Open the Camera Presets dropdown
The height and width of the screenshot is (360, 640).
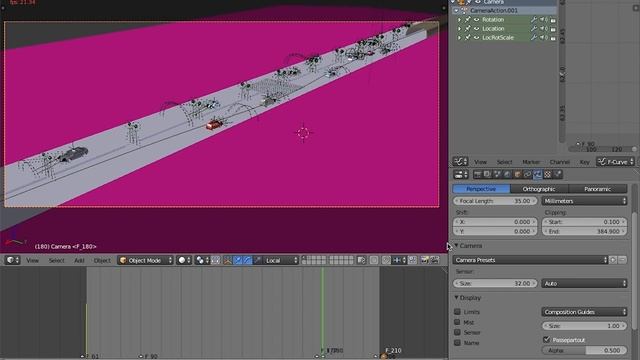click(x=530, y=260)
